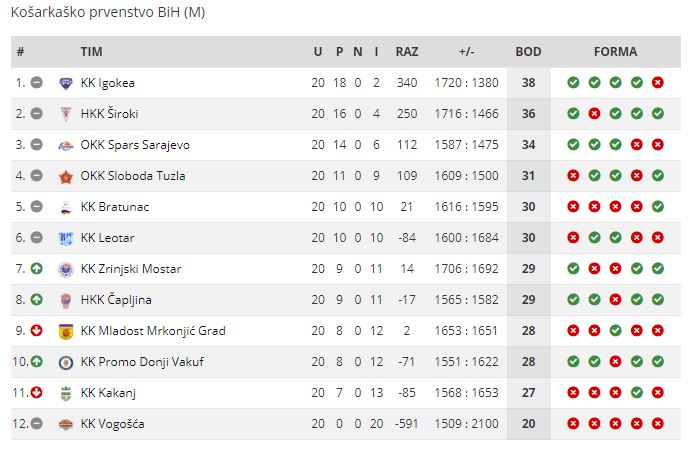Open the KK Bratunac team link
691x451 pixels.
(115, 207)
